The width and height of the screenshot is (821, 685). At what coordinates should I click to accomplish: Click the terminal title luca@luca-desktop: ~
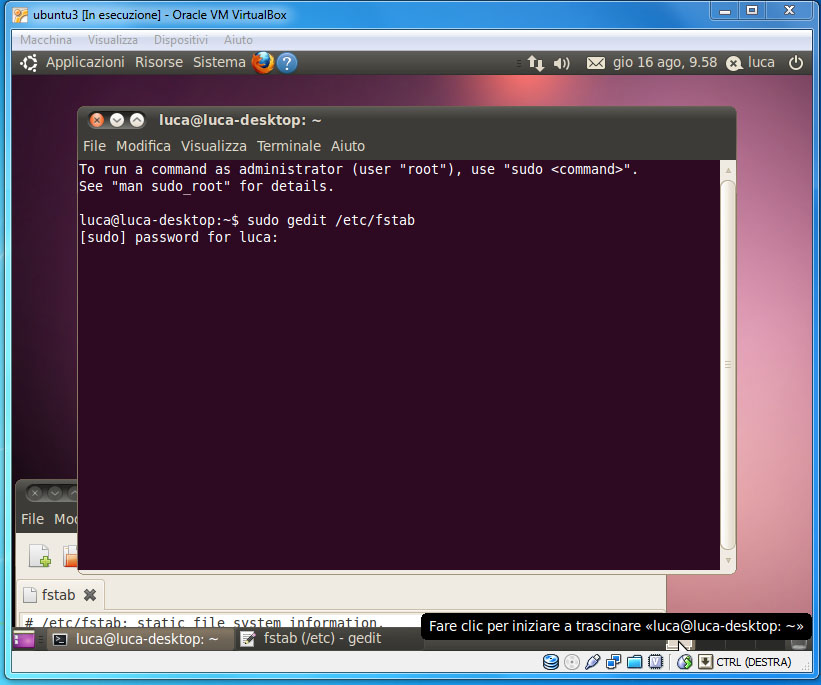click(240, 120)
